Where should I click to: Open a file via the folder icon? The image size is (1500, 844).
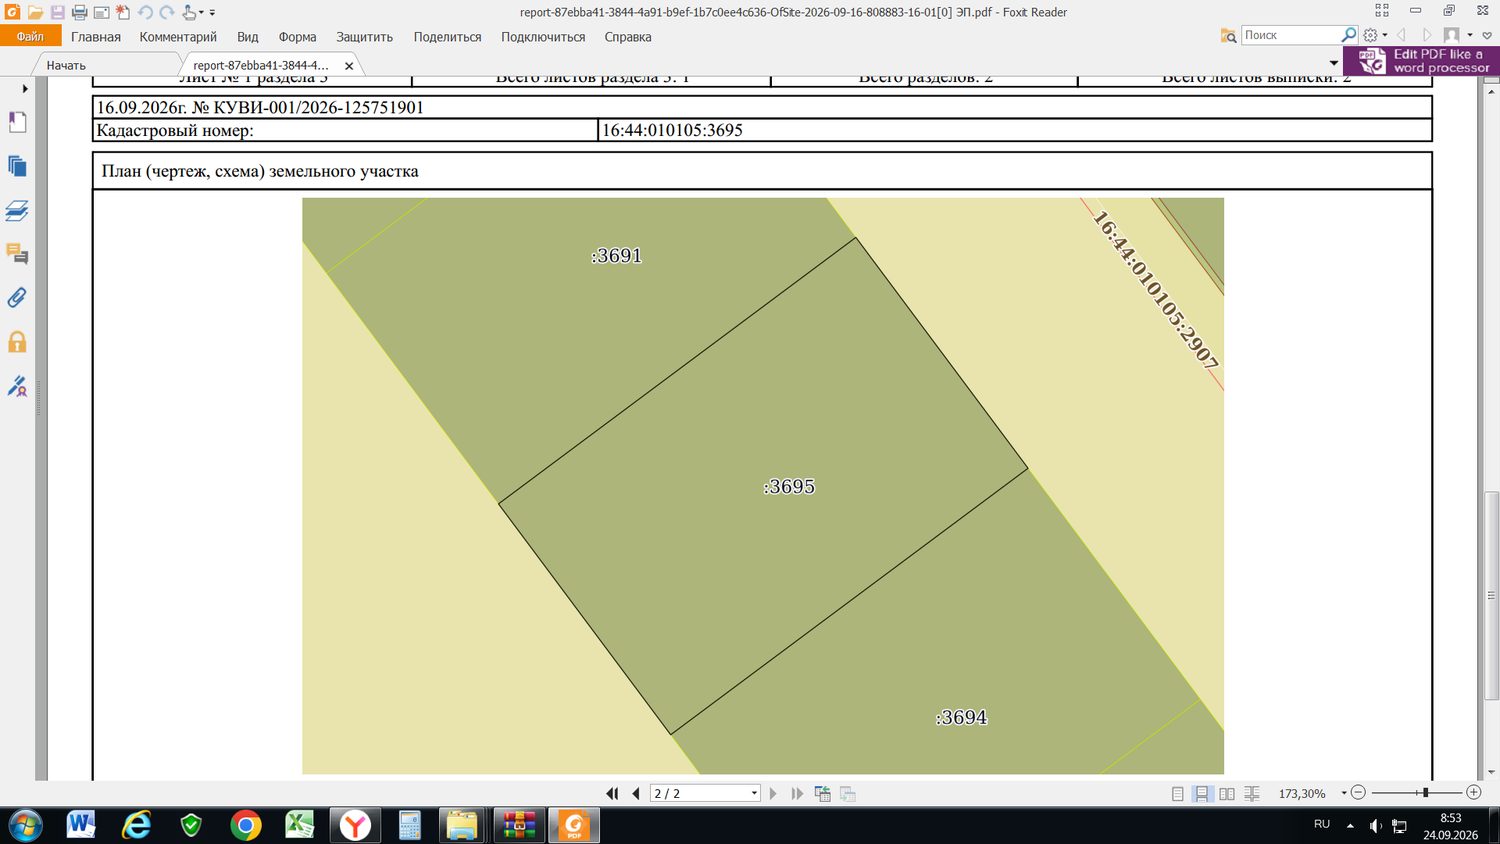click(x=35, y=13)
